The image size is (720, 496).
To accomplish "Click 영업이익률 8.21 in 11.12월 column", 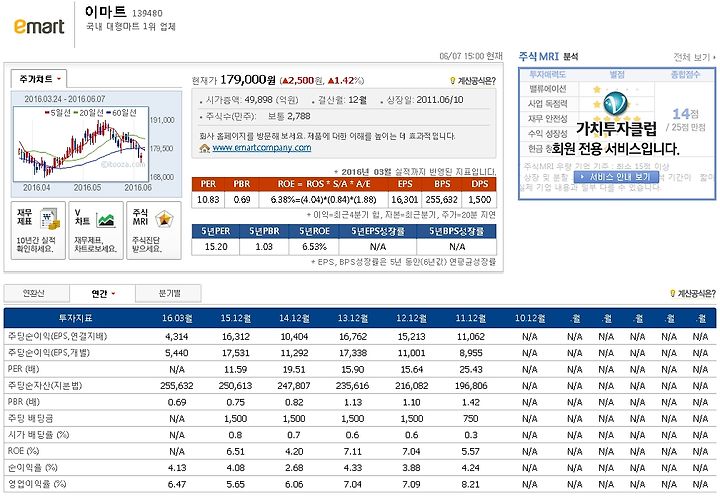I will click(x=471, y=484).
